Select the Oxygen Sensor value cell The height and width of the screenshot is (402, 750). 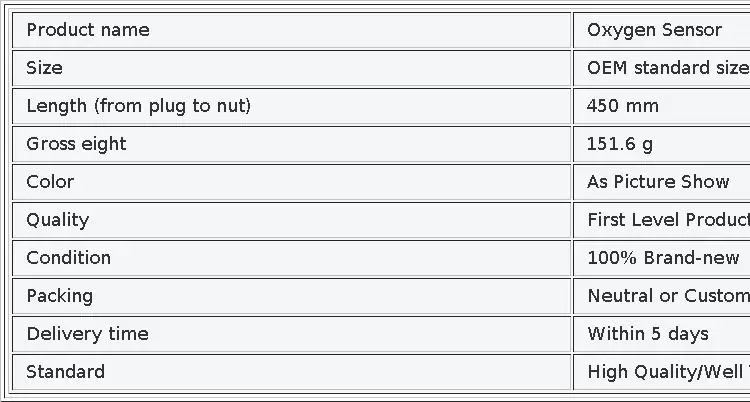tap(662, 30)
